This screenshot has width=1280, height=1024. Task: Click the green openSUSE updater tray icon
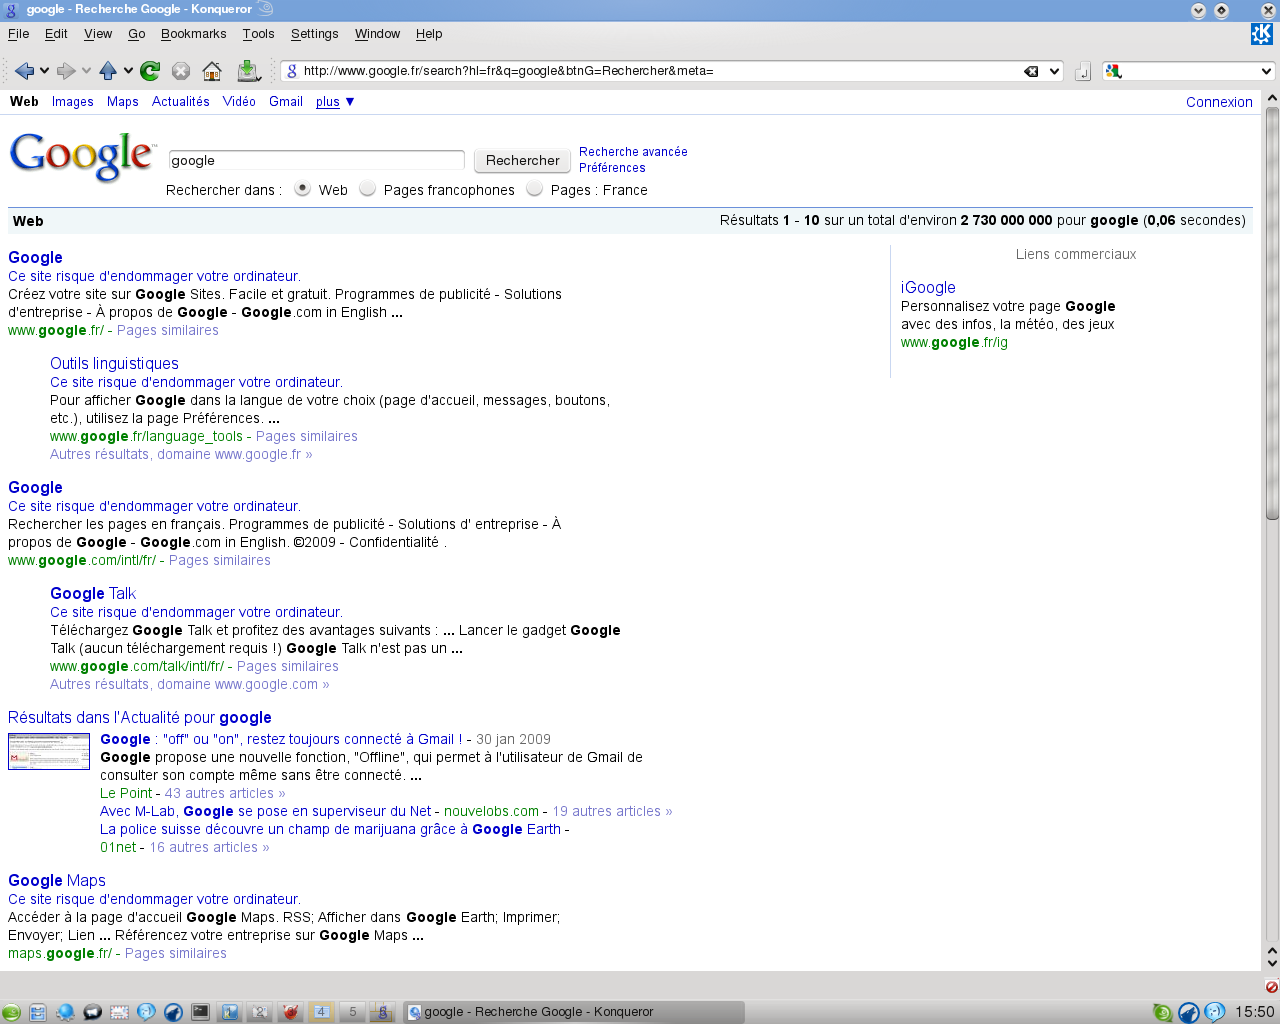tap(1162, 1012)
